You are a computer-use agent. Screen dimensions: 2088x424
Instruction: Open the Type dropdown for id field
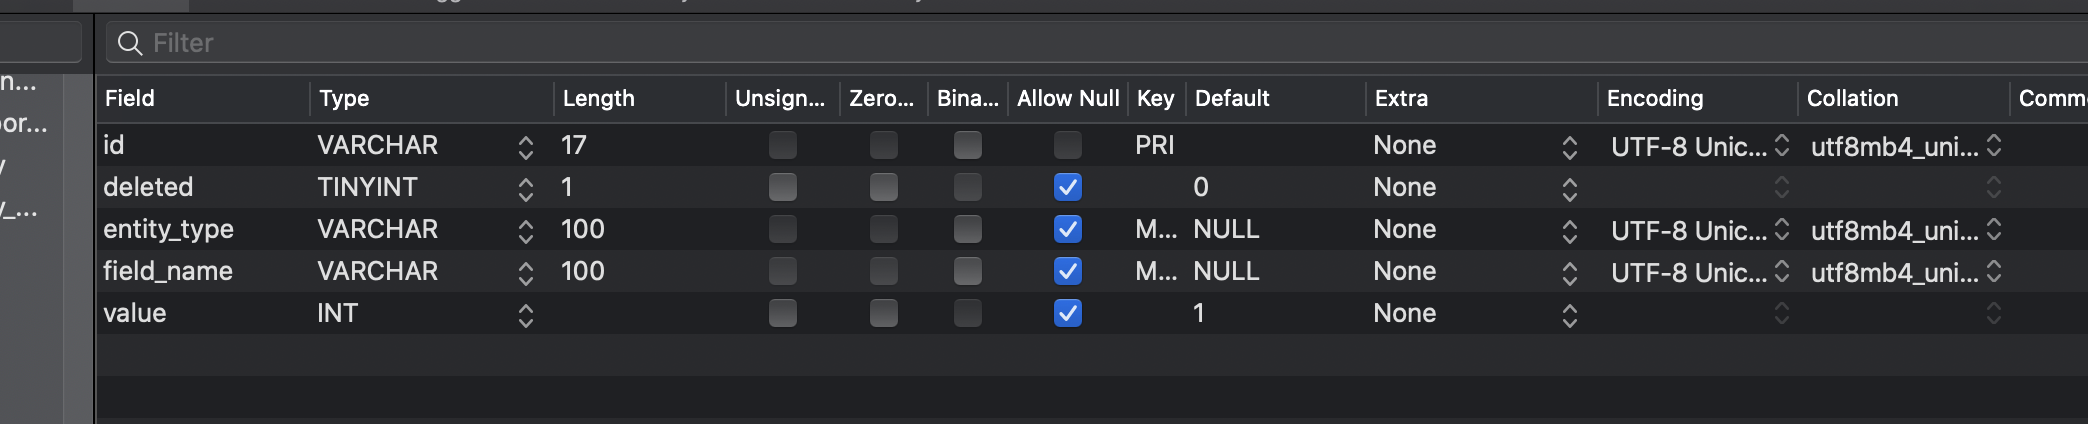click(526, 147)
